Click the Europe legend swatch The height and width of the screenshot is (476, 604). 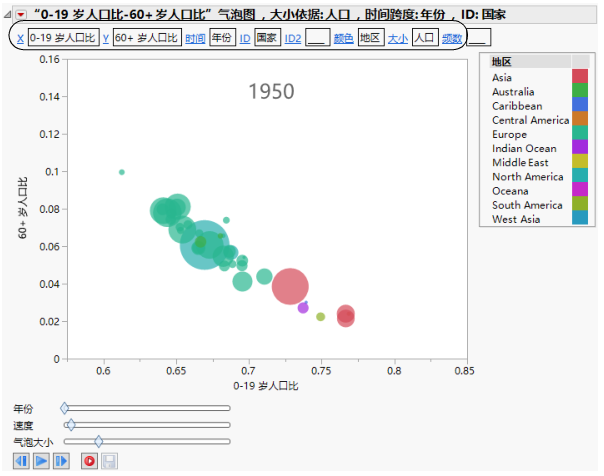coord(580,132)
